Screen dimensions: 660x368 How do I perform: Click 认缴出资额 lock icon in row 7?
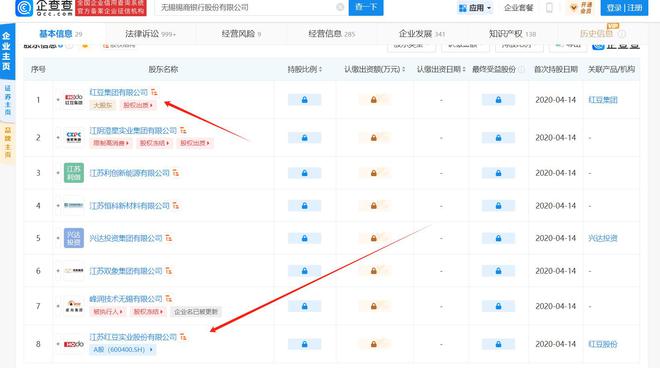(374, 306)
